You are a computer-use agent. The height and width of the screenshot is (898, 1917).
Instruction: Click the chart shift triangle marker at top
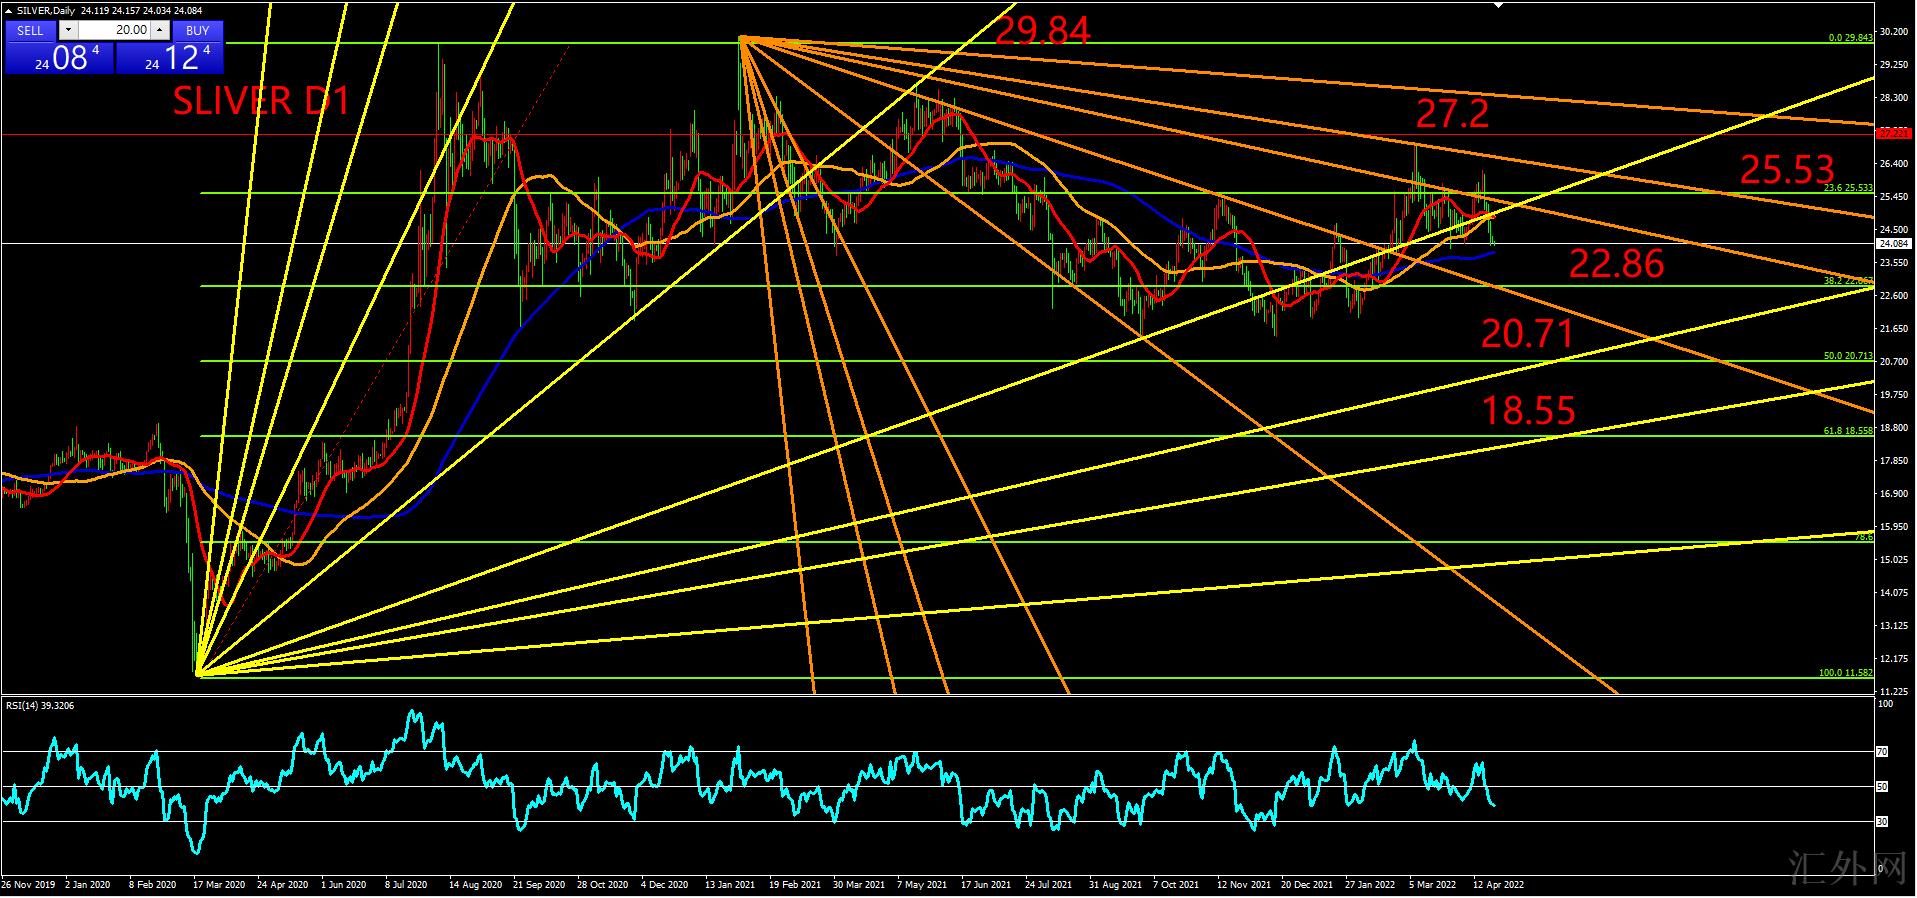coord(1498,5)
